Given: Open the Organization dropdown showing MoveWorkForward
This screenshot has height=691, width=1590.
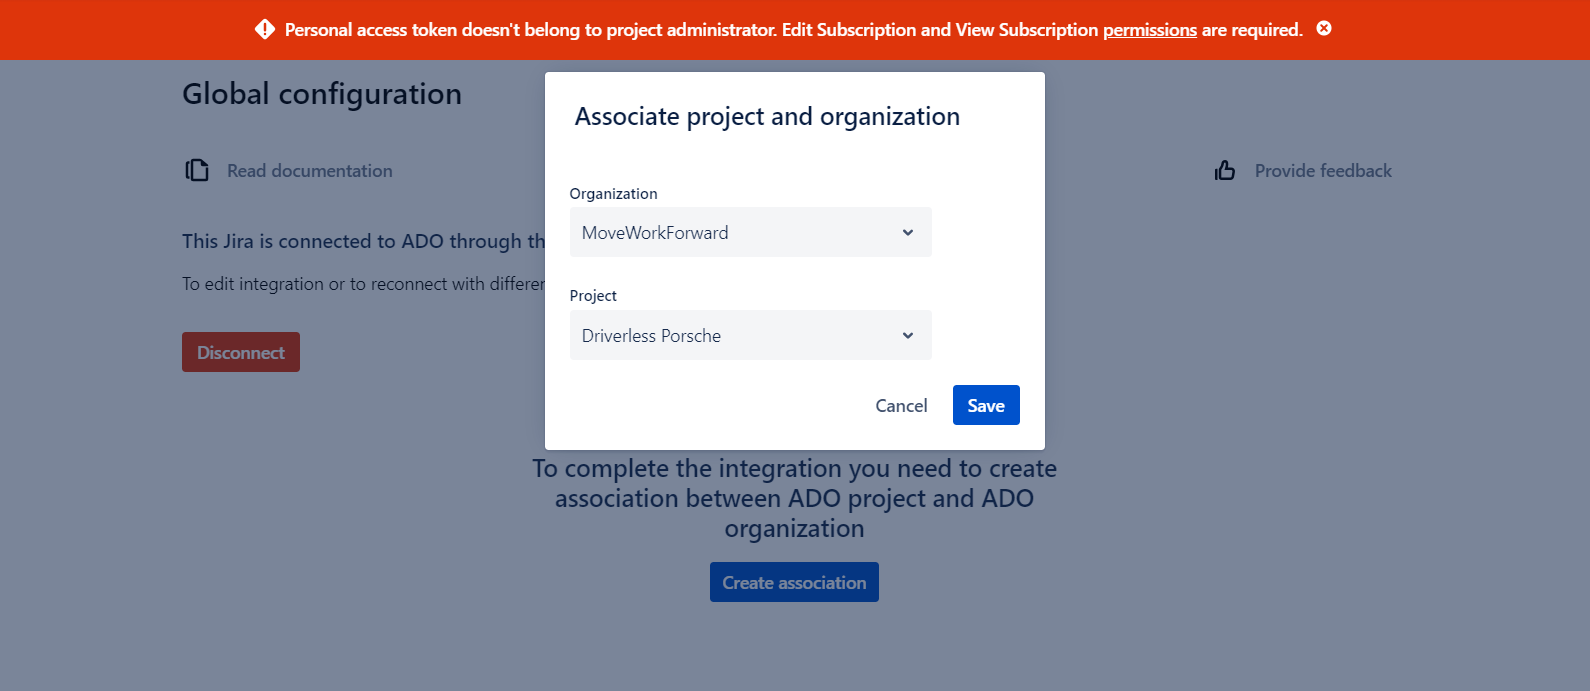Looking at the screenshot, I should coord(740,233).
